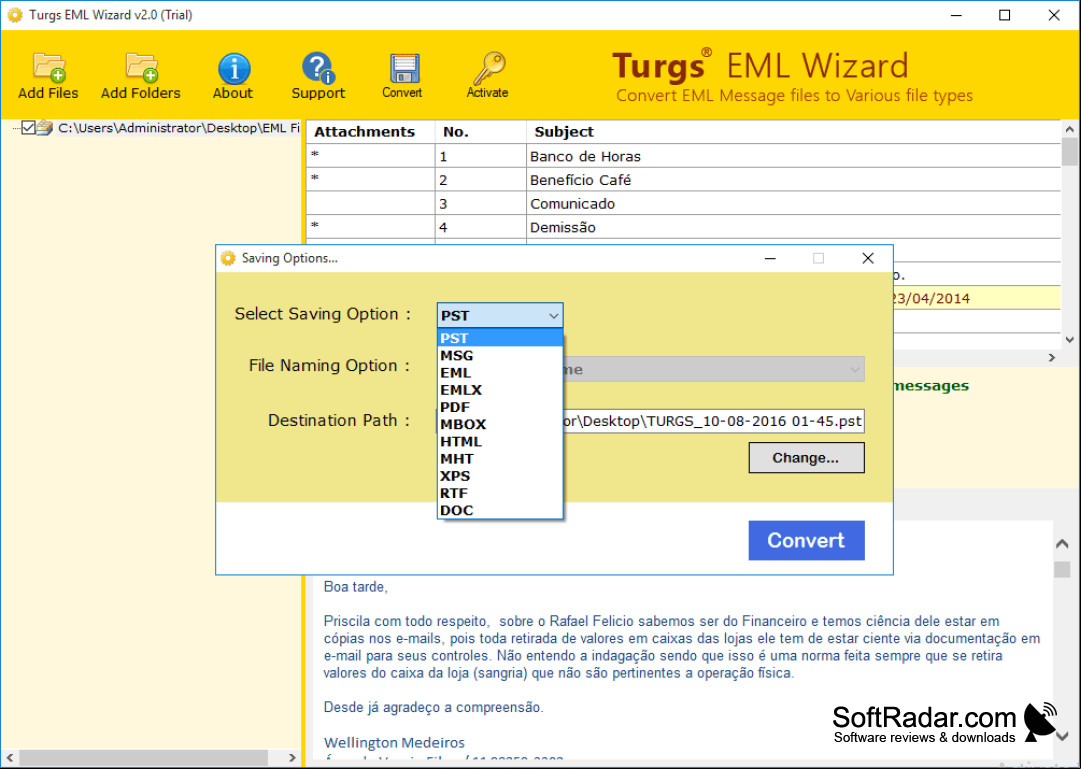Pick DOC as the saving option
Viewport: 1081px width, 769px height.
click(500, 510)
